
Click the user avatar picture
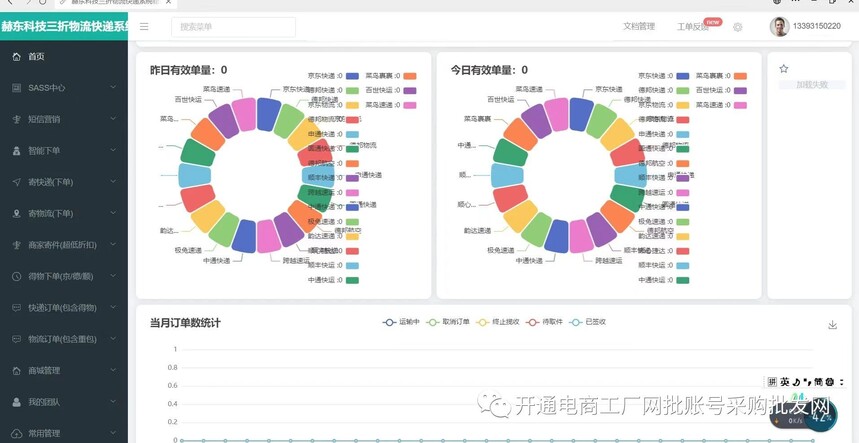point(779,26)
